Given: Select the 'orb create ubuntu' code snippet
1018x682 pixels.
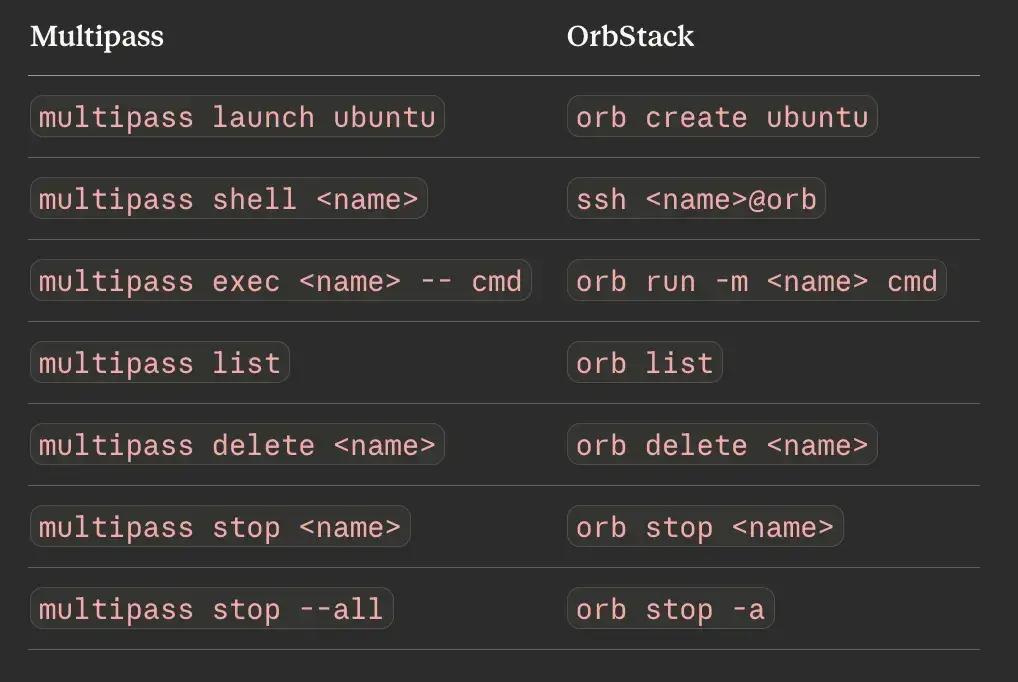Looking at the screenshot, I should pos(722,117).
